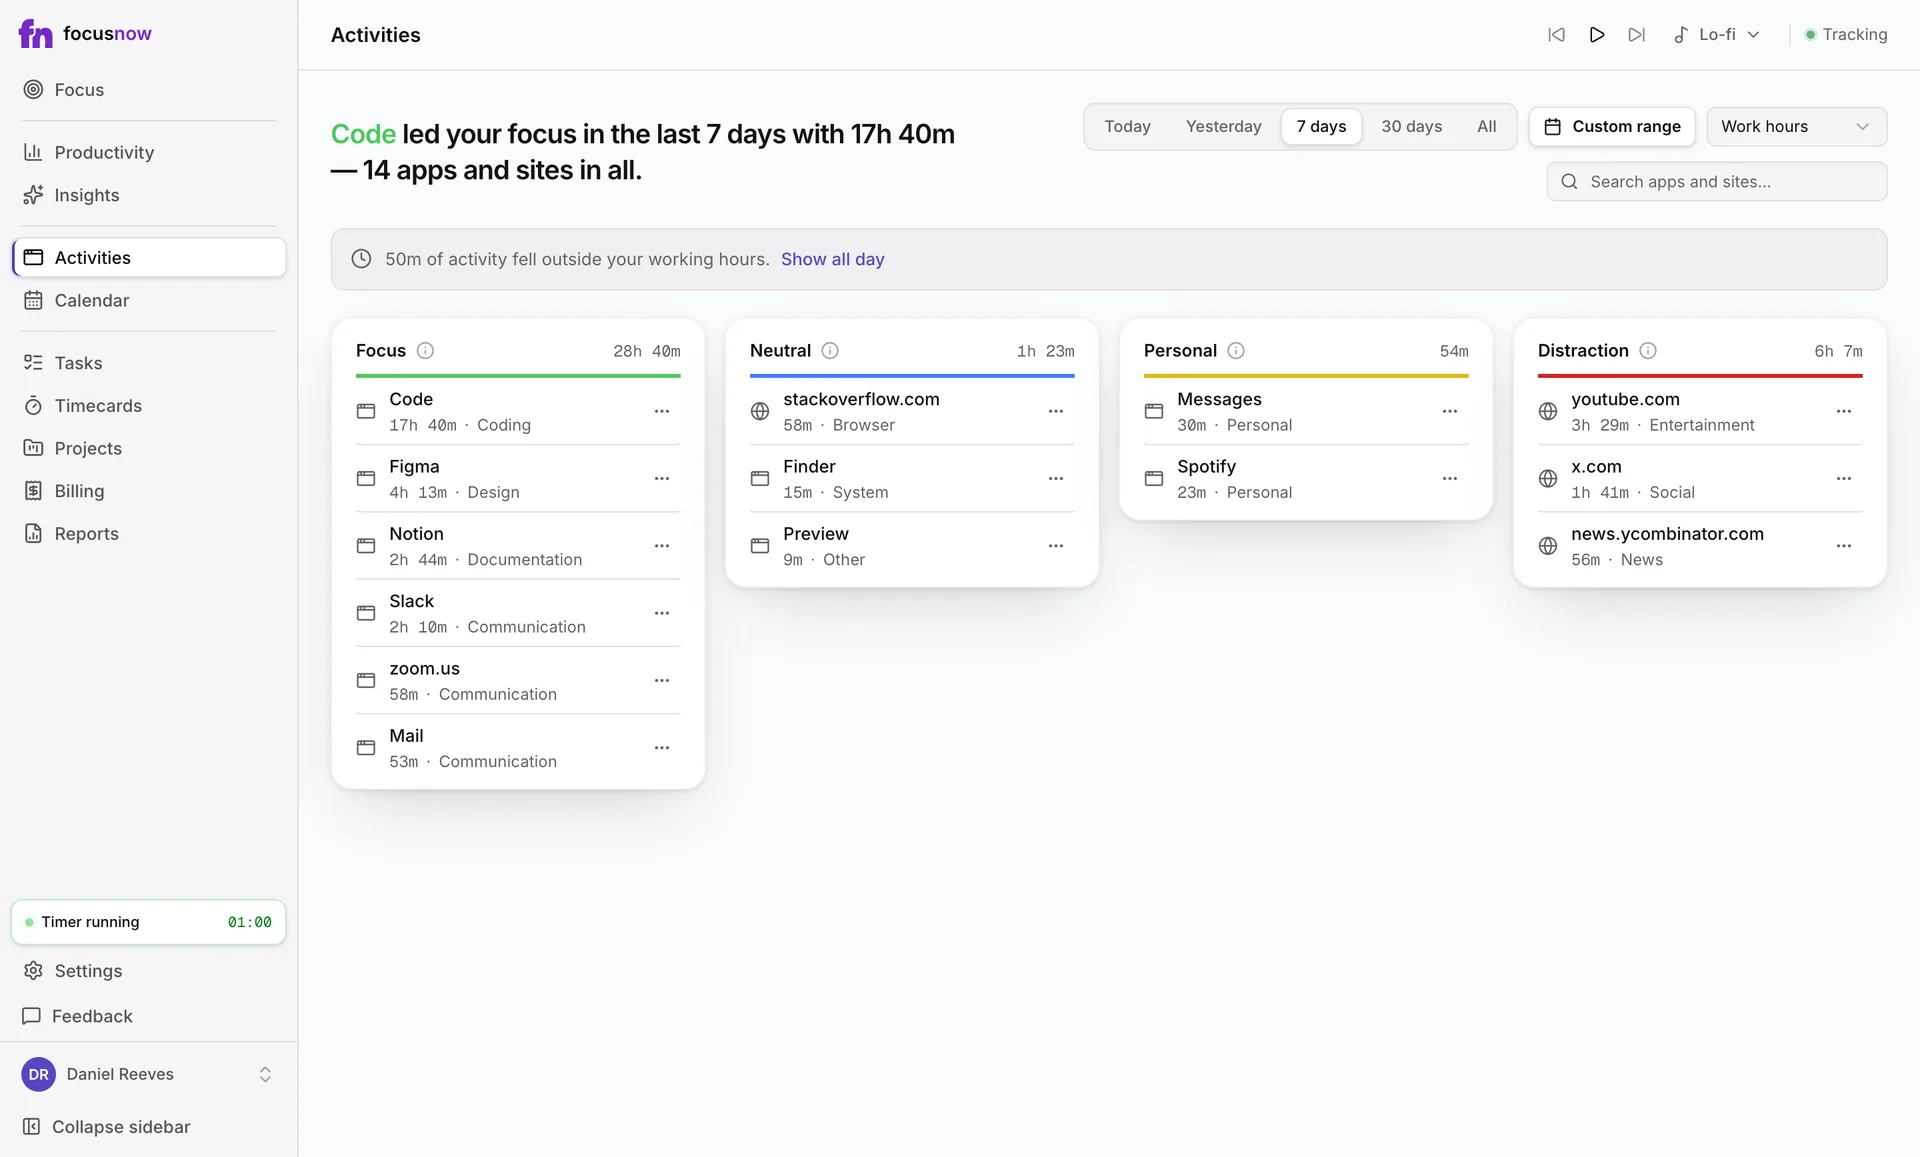
Task: Focus the Search apps and sites field
Action: [x=1717, y=182]
